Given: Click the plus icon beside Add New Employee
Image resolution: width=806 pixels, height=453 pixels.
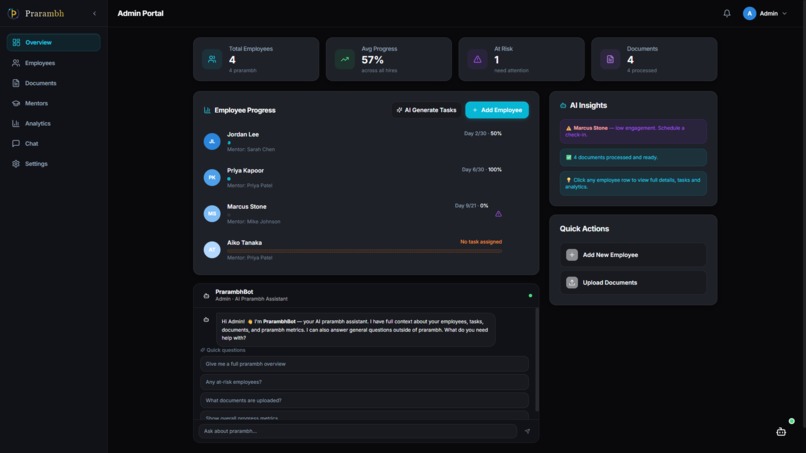Looking at the screenshot, I should pyautogui.click(x=572, y=255).
